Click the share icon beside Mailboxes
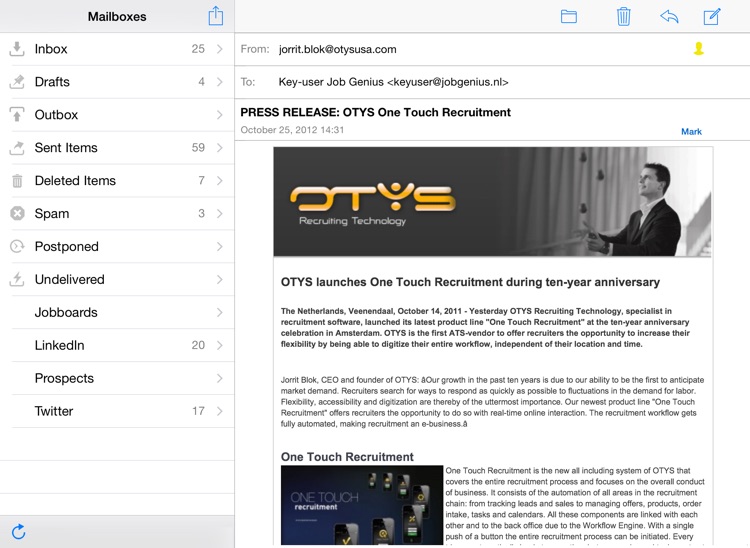The height and width of the screenshot is (548, 750). click(215, 16)
